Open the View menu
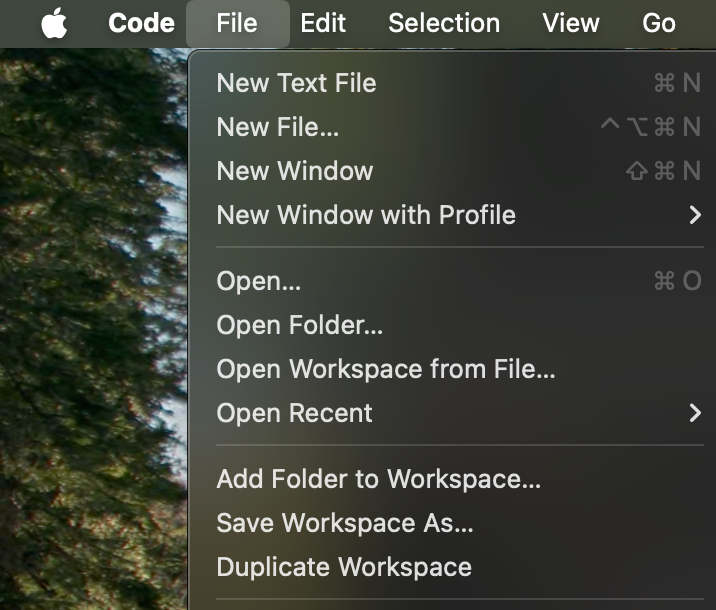 [570, 23]
